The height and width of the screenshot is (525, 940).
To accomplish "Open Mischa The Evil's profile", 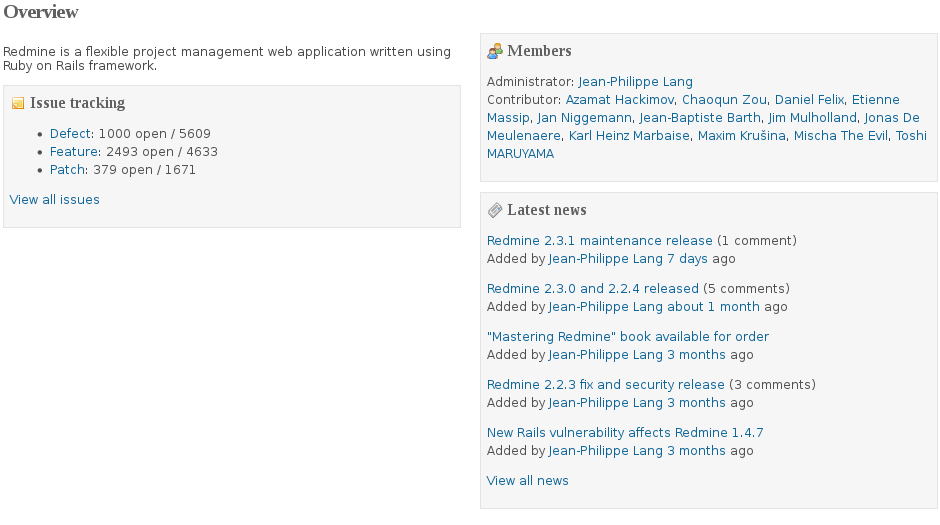I will 840,136.
